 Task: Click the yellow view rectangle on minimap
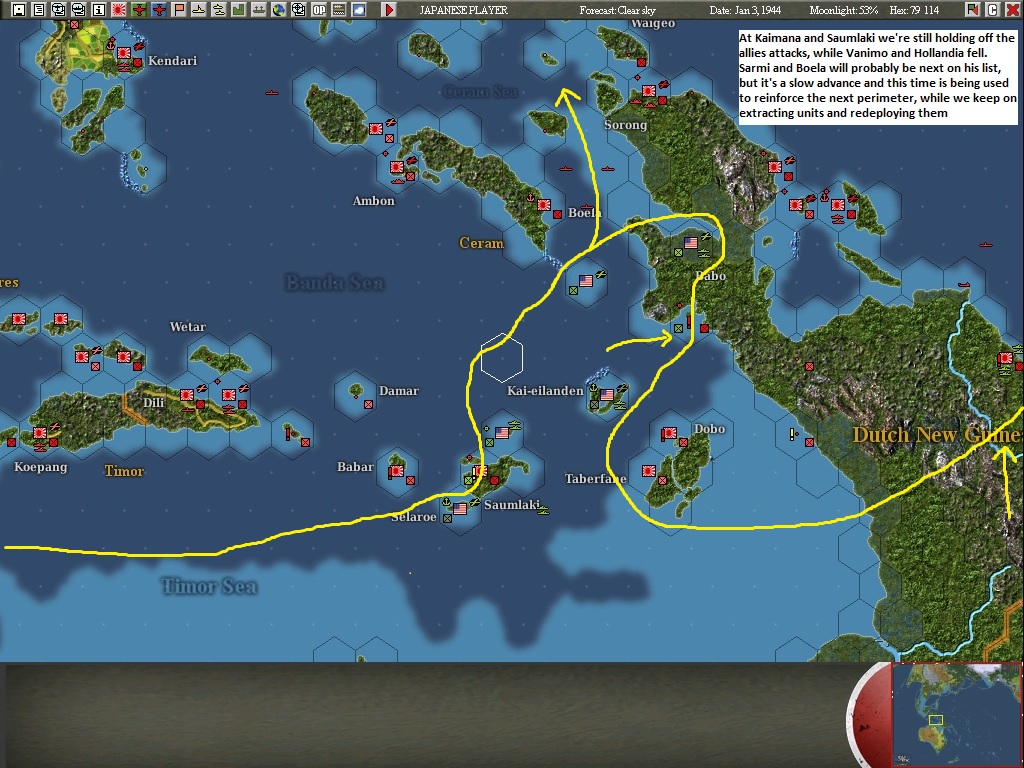(x=936, y=720)
